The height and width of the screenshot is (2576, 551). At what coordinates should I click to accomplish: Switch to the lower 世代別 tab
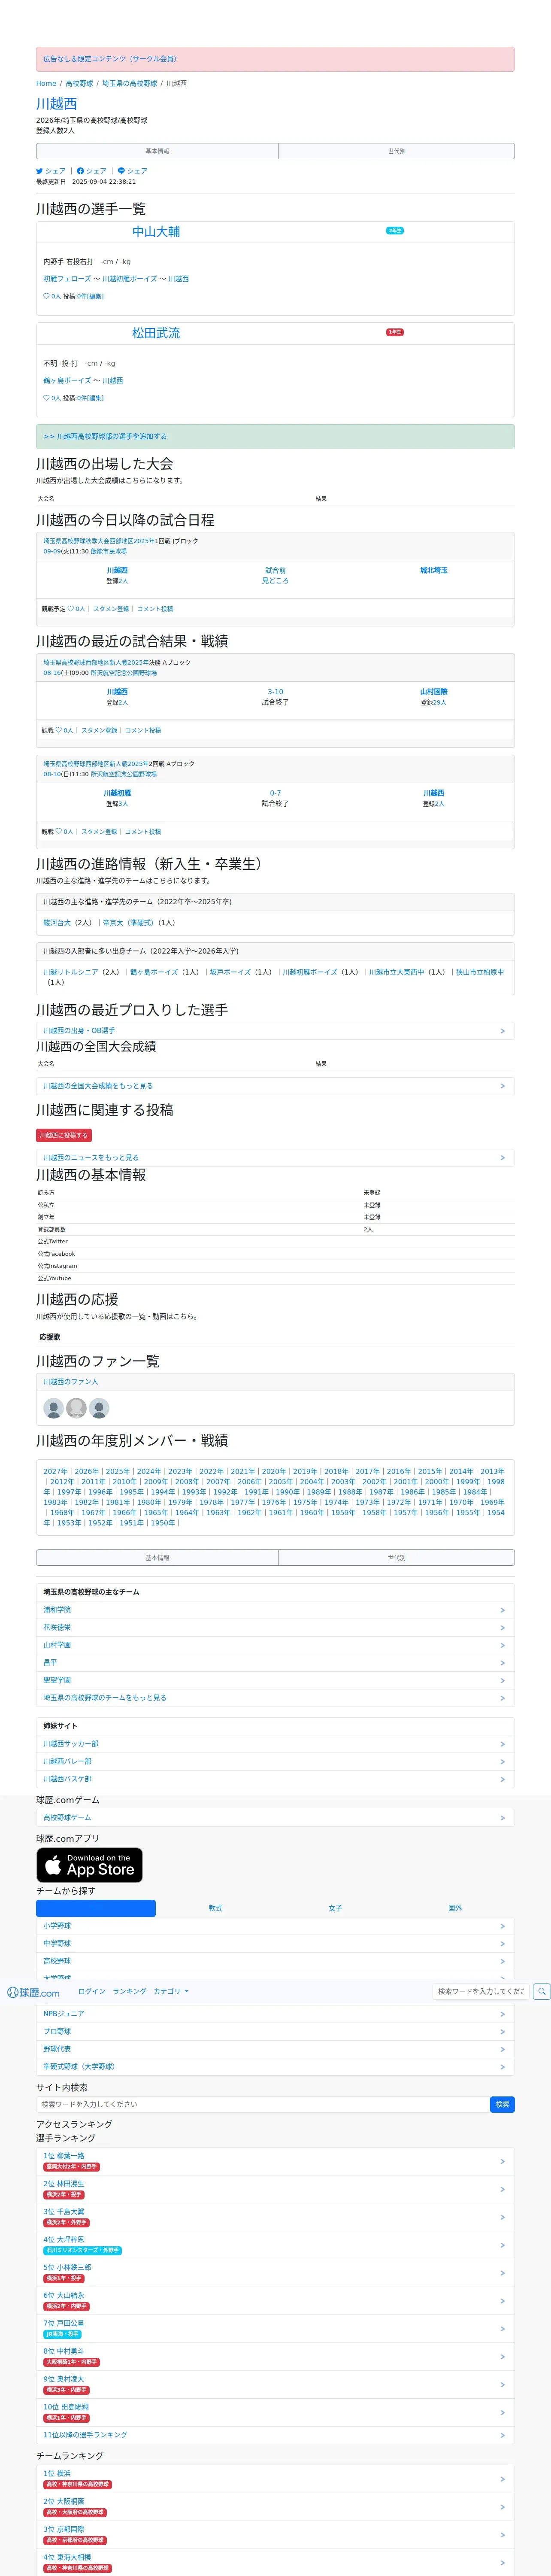[396, 1558]
